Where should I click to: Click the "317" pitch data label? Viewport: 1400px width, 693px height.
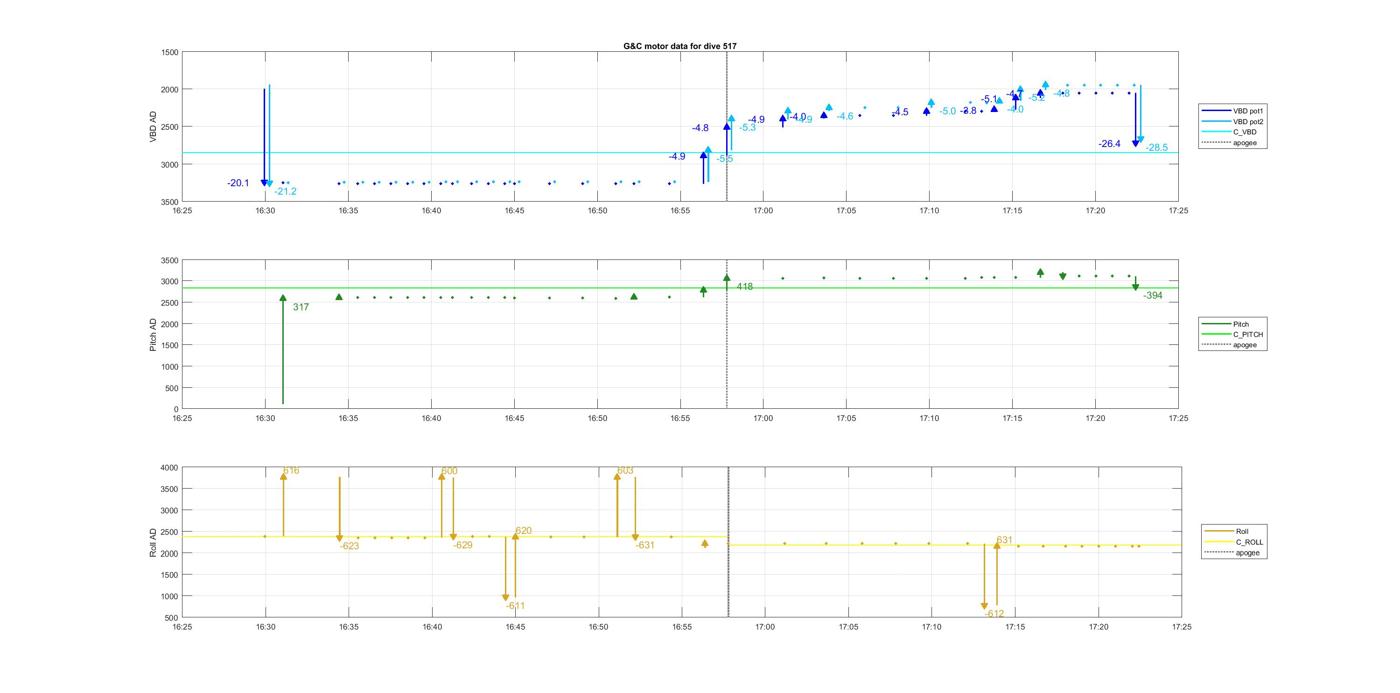(x=301, y=307)
